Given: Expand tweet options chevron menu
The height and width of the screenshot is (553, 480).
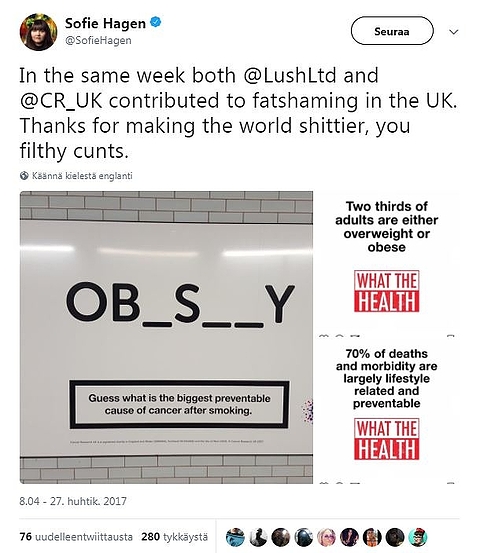Looking at the screenshot, I should [454, 32].
